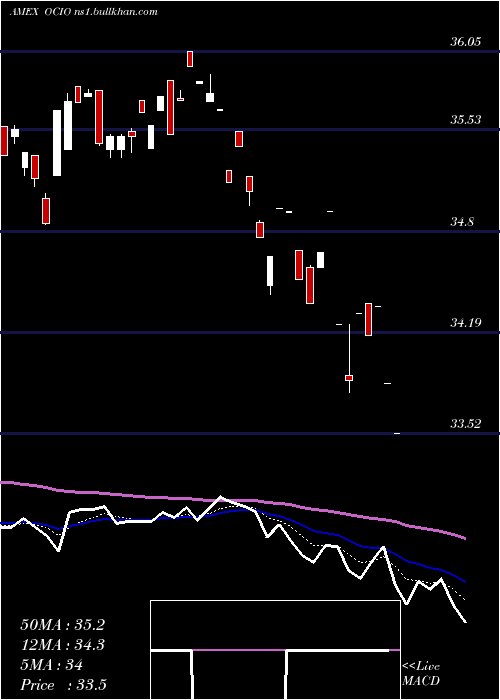Click the 50MA : 35.2 readout
500x700 pixels.
(62, 625)
